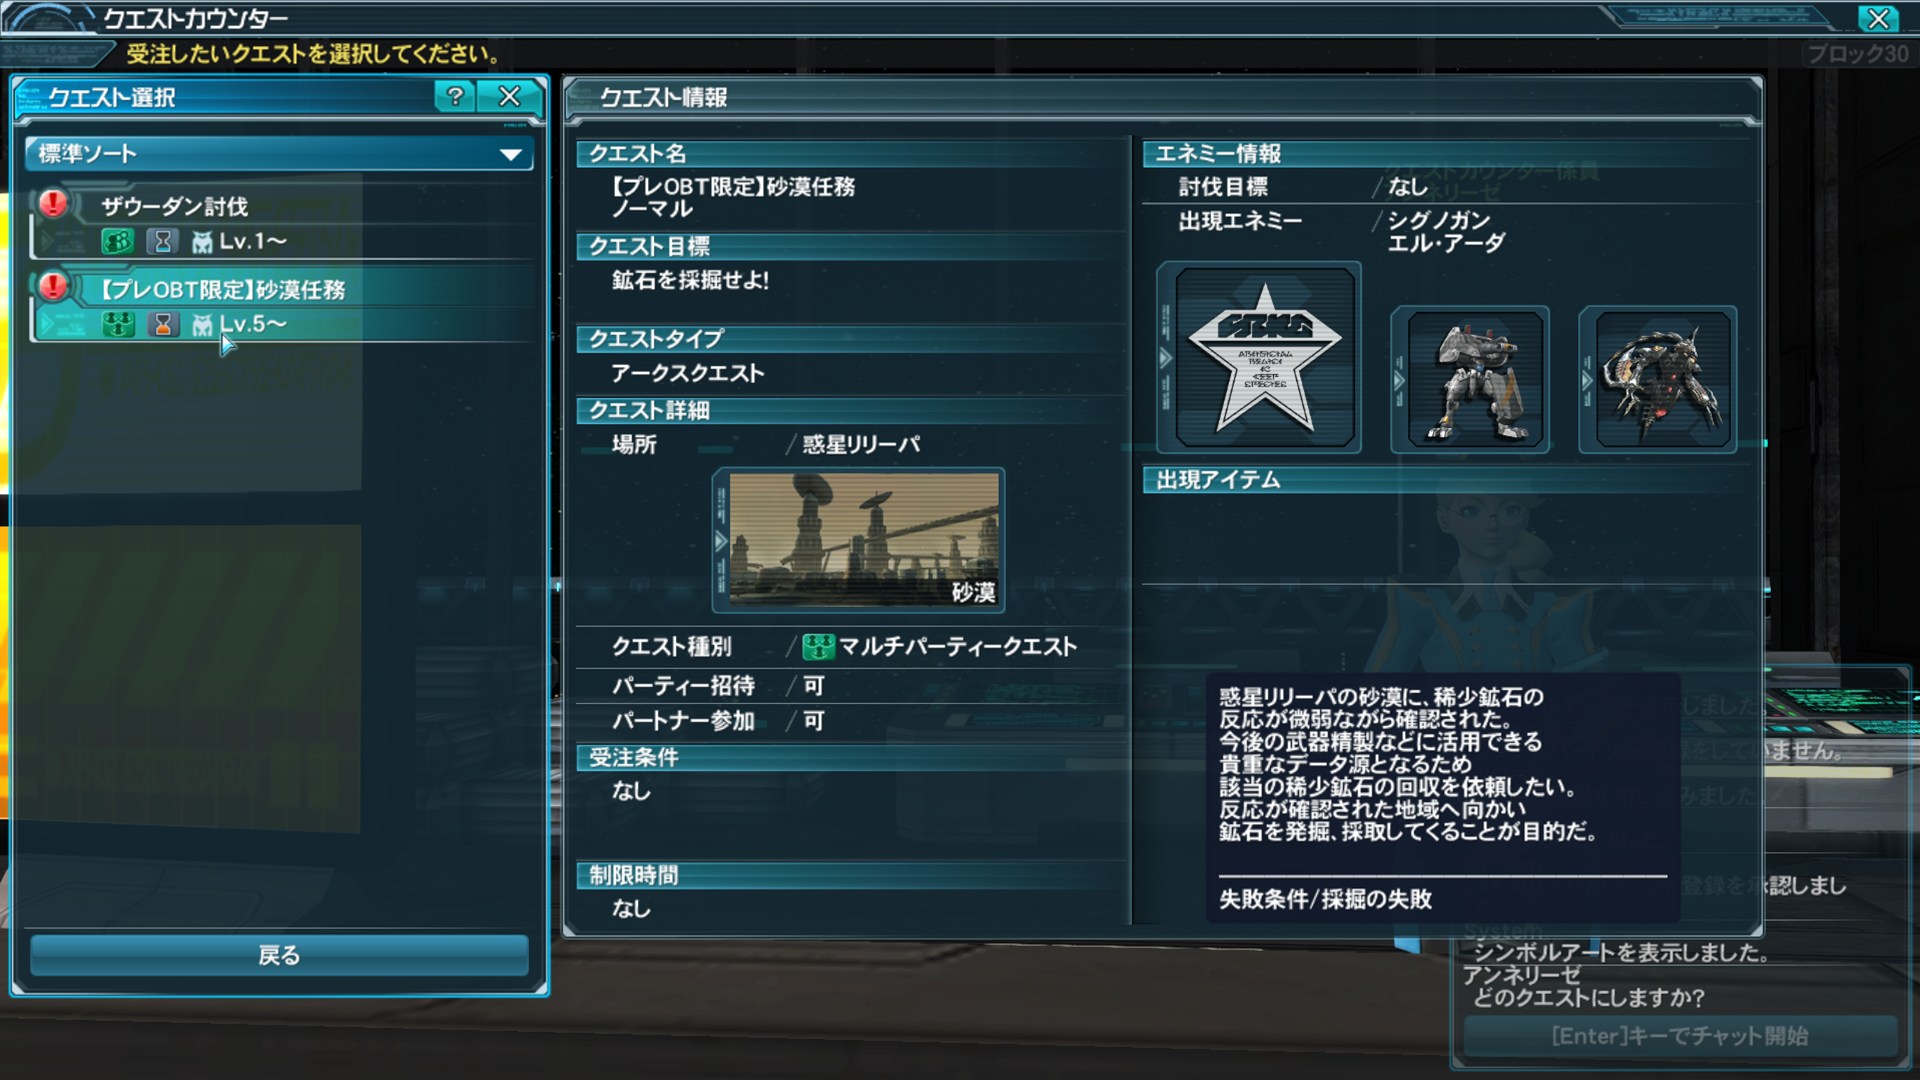Click the マルチパーティークエスト green icon
Screen dimensions: 1920x1080
pos(818,647)
